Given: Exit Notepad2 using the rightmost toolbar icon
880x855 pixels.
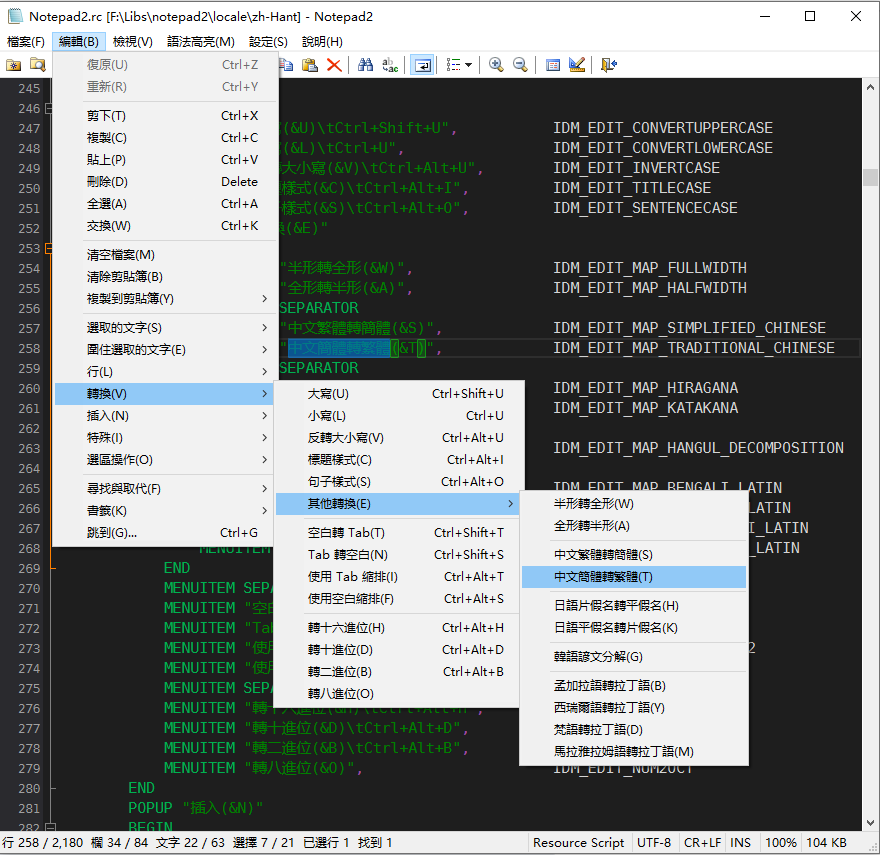Looking at the screenshot, I should pyautogui.click(x=608, y=65).
